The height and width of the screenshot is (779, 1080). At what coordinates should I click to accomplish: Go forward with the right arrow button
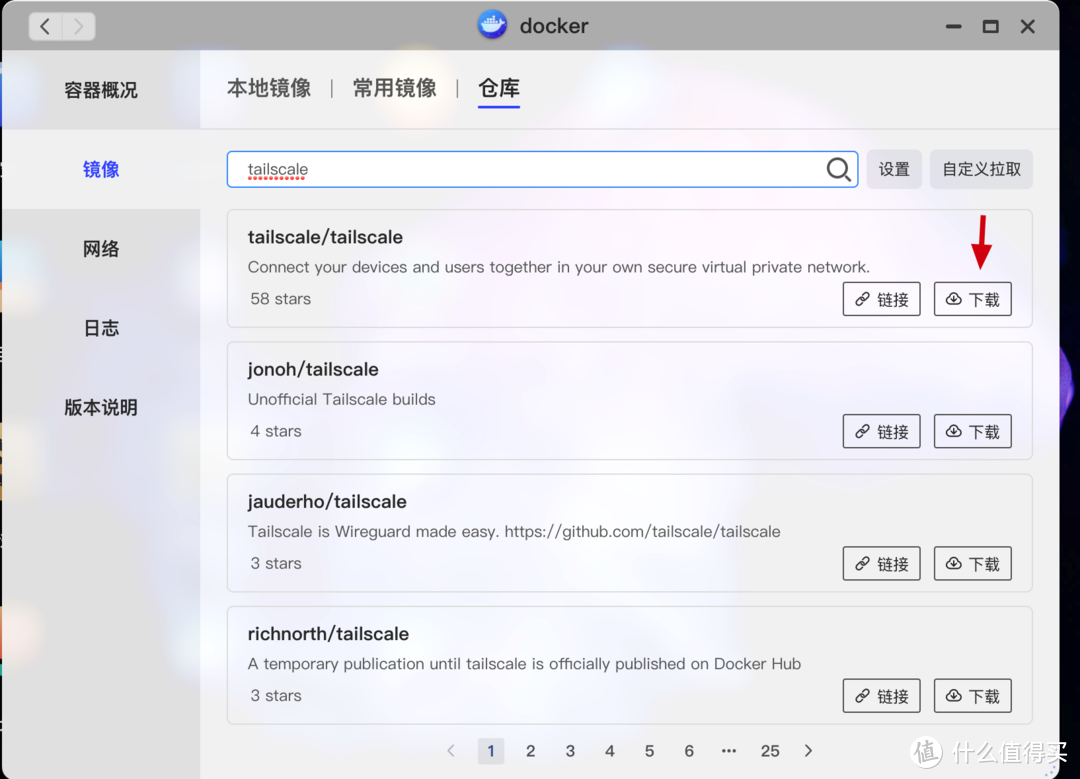pyautogui.click(x=79, y=27)
